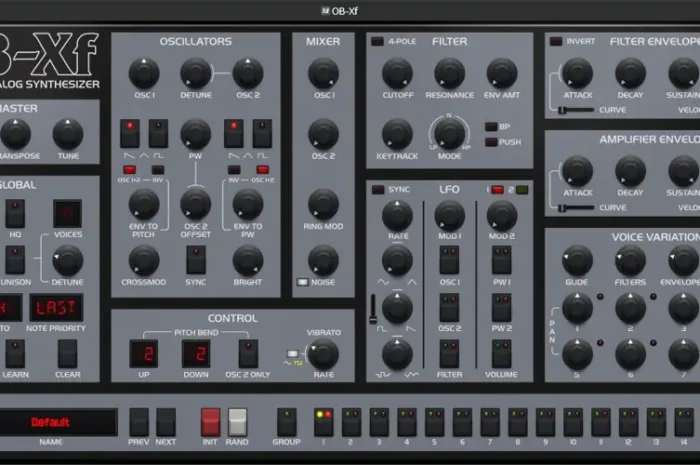The image size is (700, 465).
Task: Click the BRIGHT knob
Action: [x=248, y=260]
